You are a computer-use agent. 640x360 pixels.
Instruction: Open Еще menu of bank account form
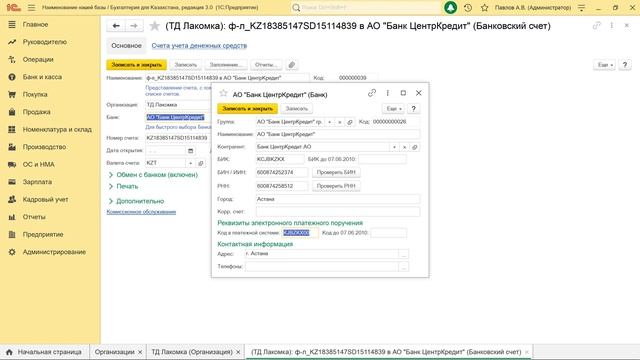[604, 65]
